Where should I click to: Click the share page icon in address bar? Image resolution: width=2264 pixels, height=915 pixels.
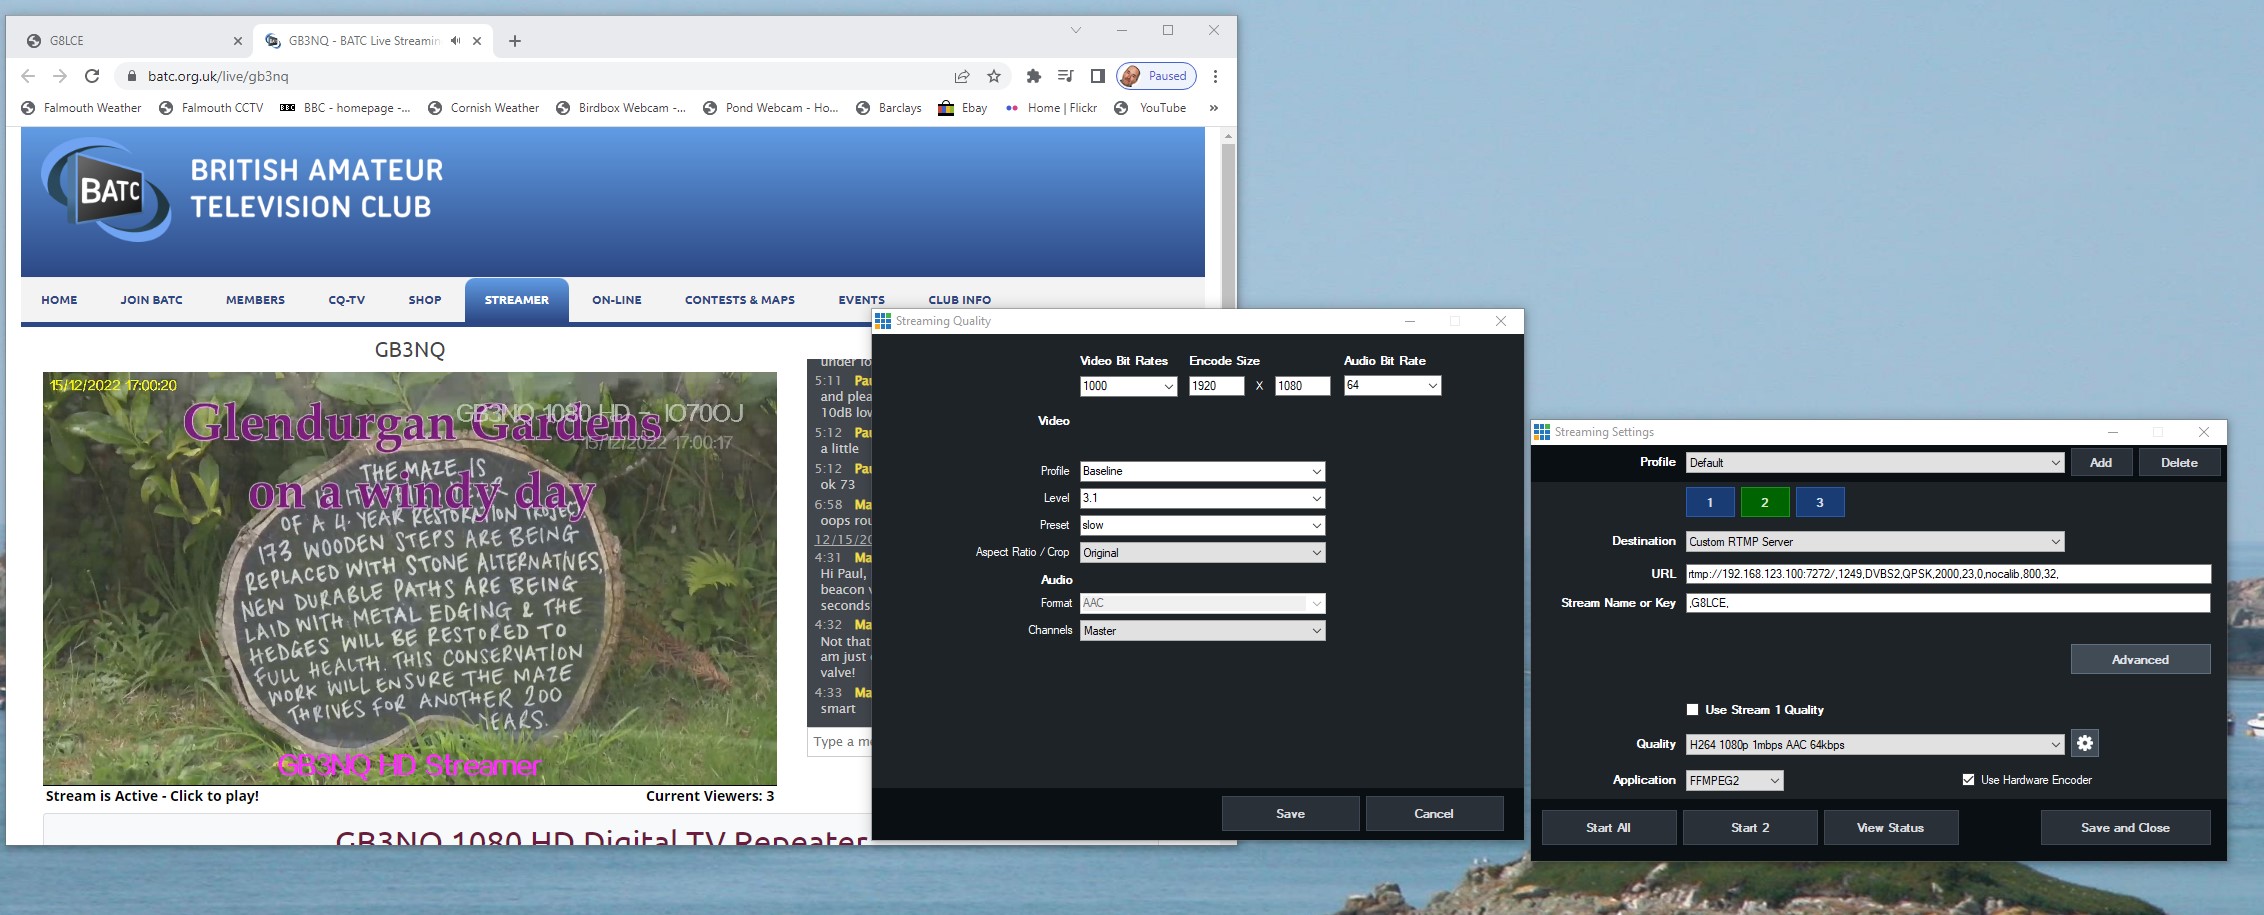[x=962, y=76]
